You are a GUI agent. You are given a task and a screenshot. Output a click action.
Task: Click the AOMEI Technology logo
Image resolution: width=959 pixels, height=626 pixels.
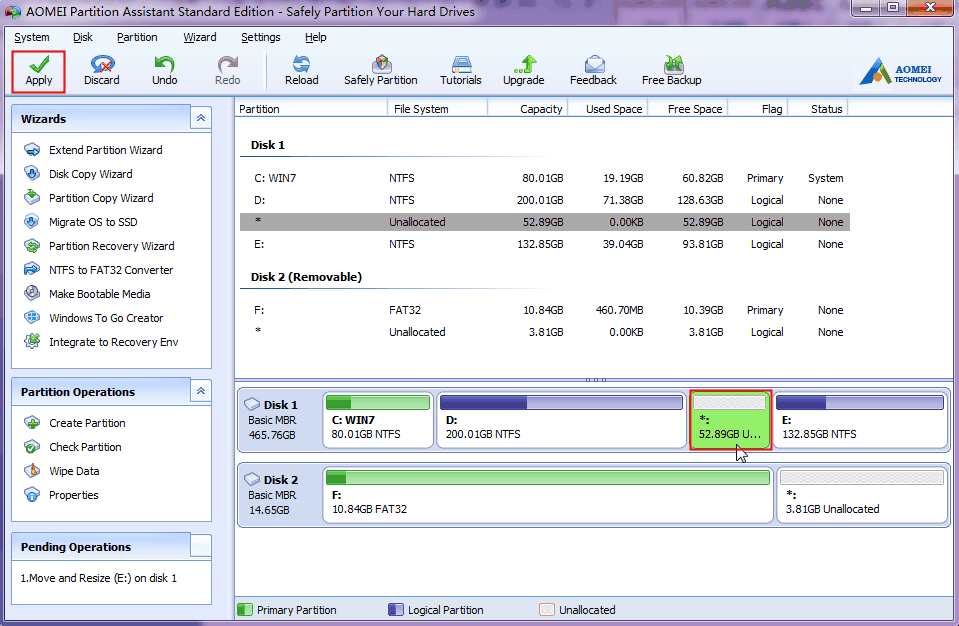click(x=900, y=72)
